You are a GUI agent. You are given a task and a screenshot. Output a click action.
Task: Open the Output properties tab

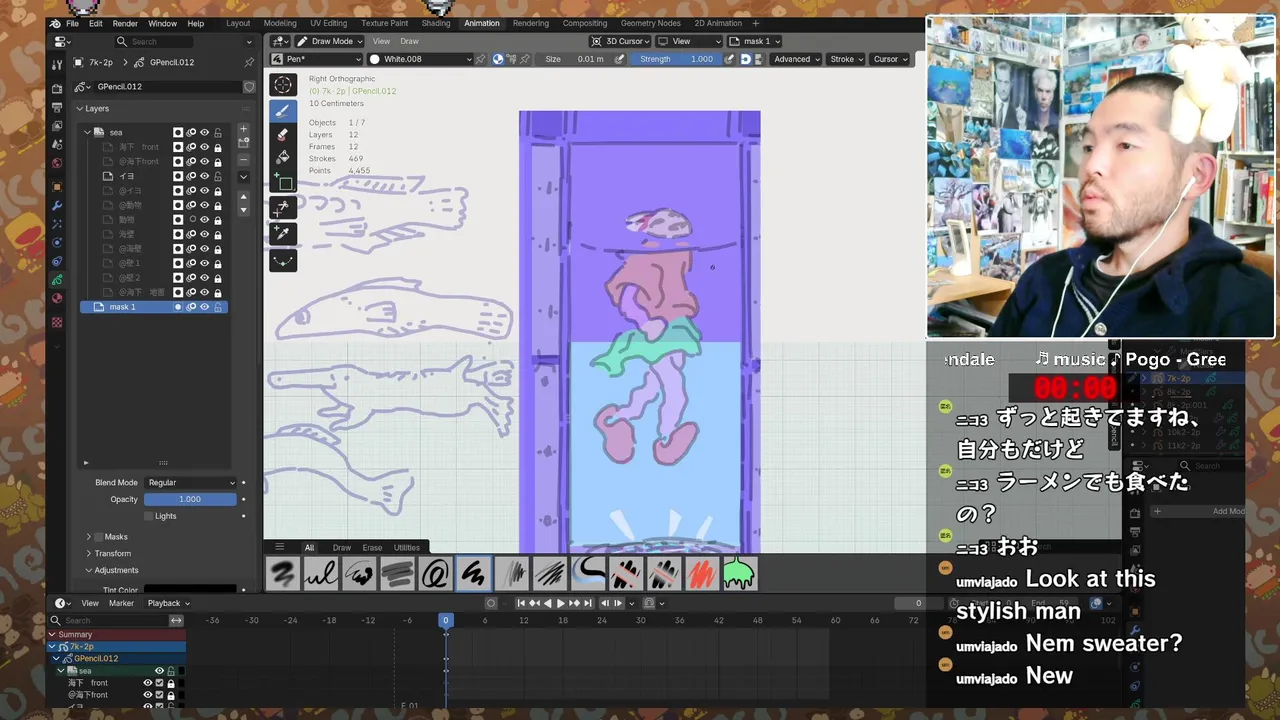tap(57, 108)
